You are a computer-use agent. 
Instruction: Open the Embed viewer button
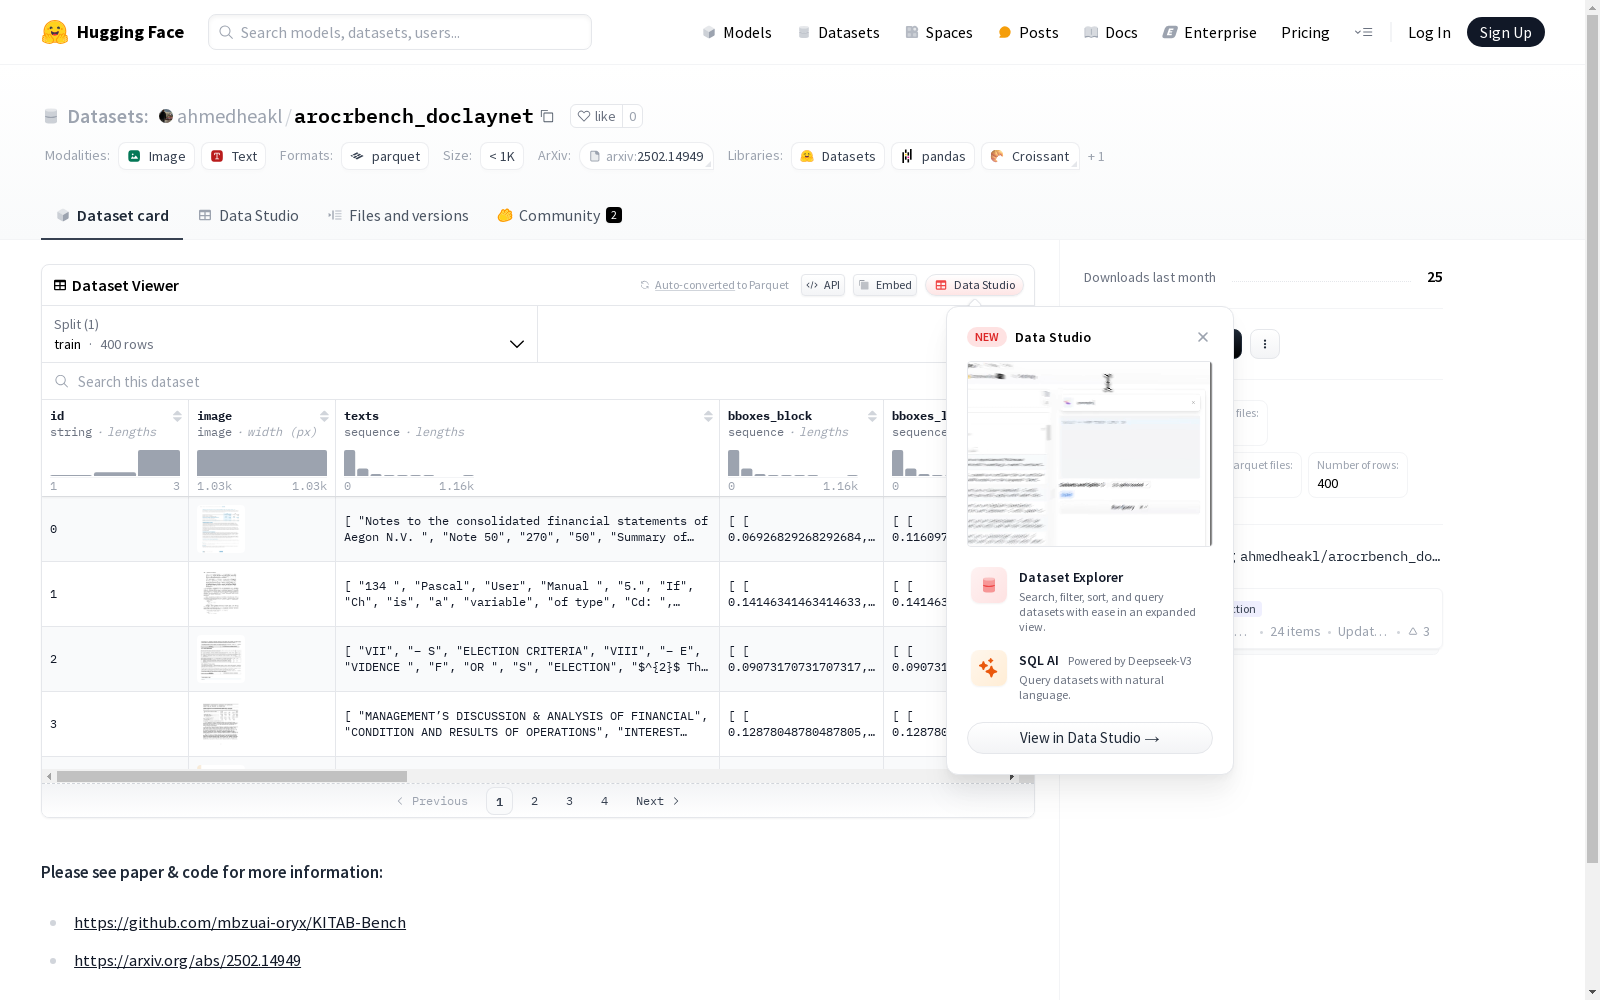coord(885,285)
